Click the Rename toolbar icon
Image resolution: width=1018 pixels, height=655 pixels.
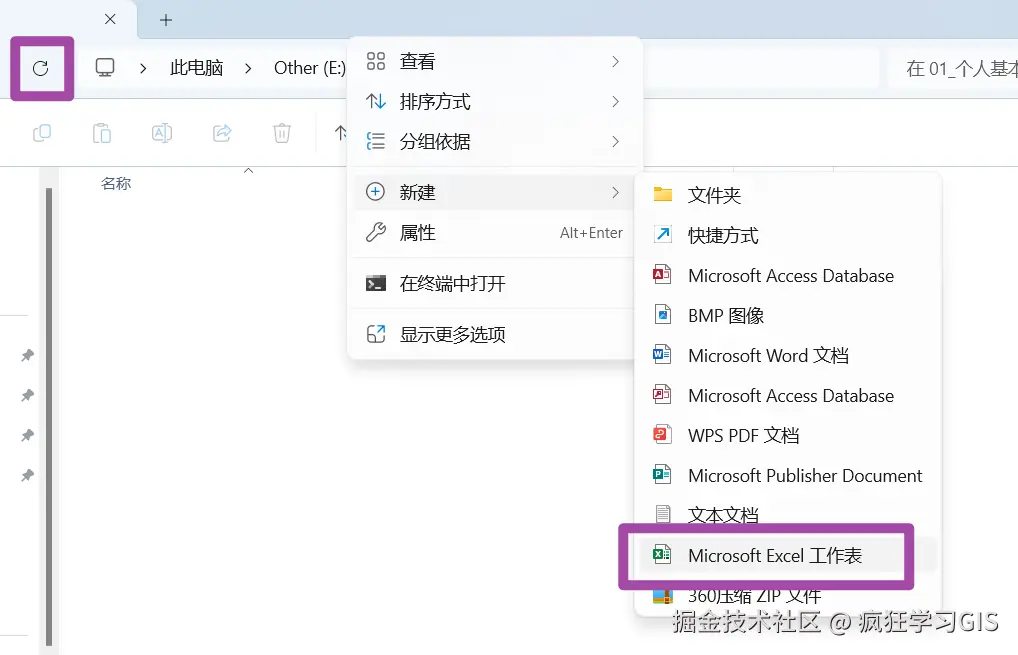(x=162, y=133)
